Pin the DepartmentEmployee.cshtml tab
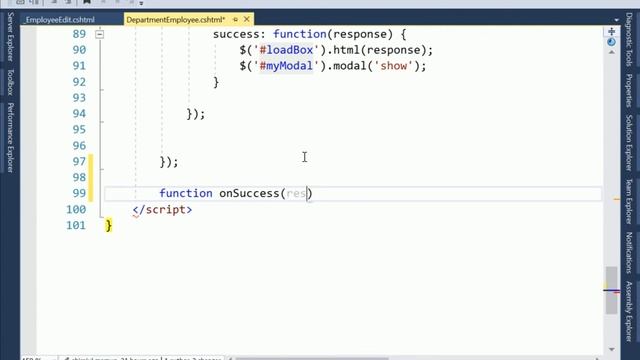This screenshot has width=640, height=360. coord(235,20)
